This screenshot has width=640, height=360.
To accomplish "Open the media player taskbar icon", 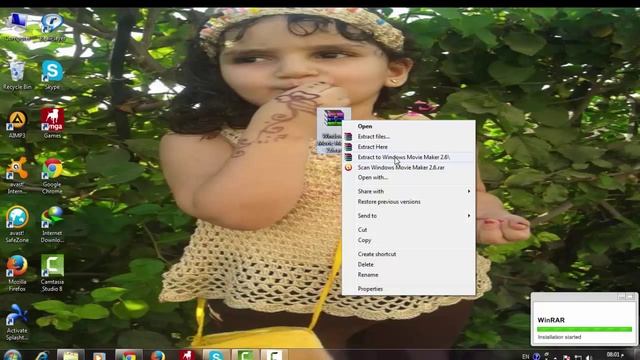I will [99, 356].
